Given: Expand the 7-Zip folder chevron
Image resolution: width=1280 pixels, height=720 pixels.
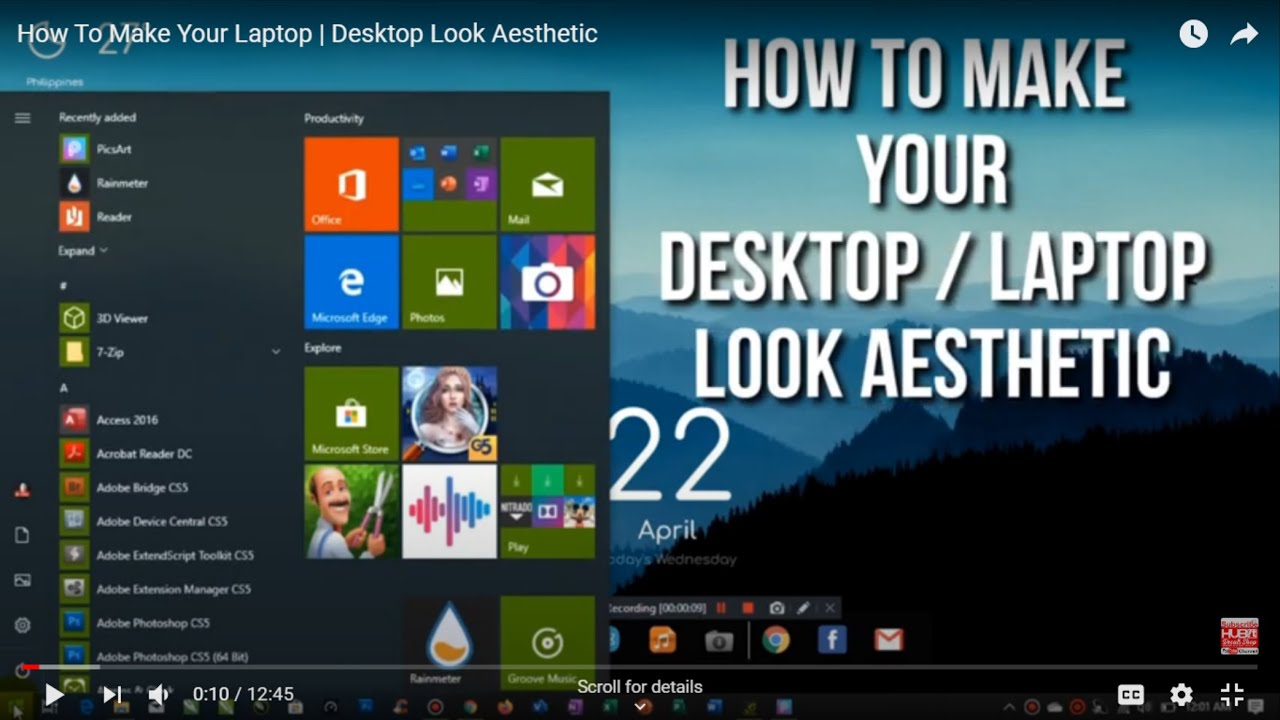Looking at the screenshot, I should pos(276,352).
